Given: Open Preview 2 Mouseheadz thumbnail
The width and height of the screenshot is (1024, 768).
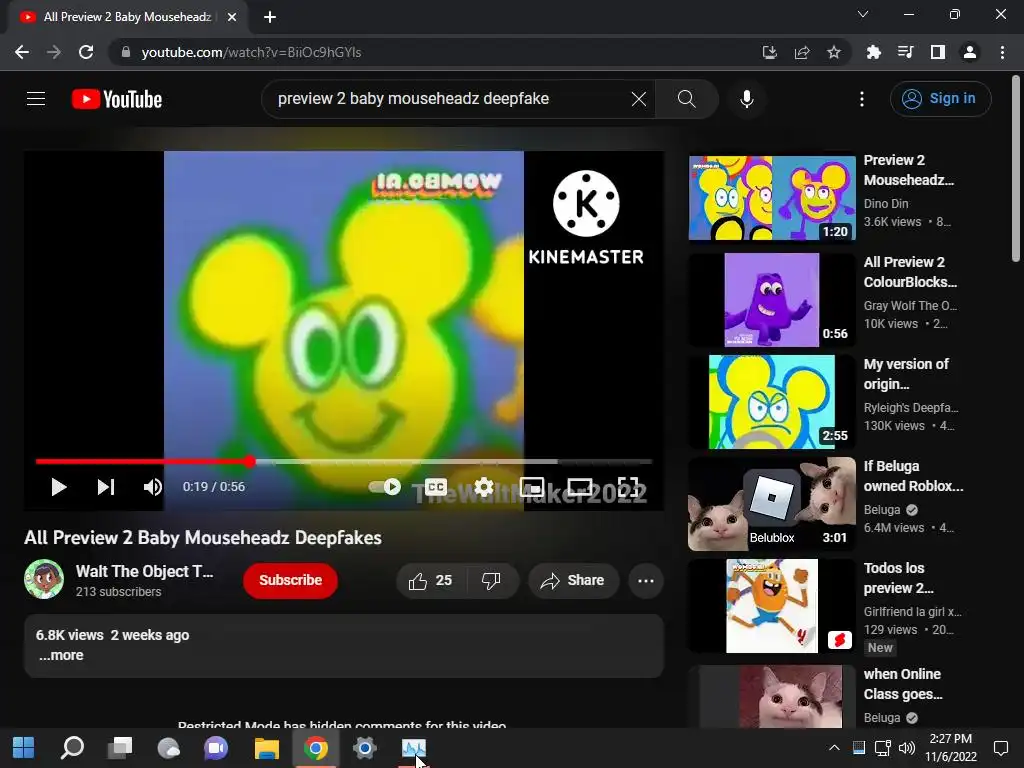Looking at the screenshot, I should pos(772,198).
